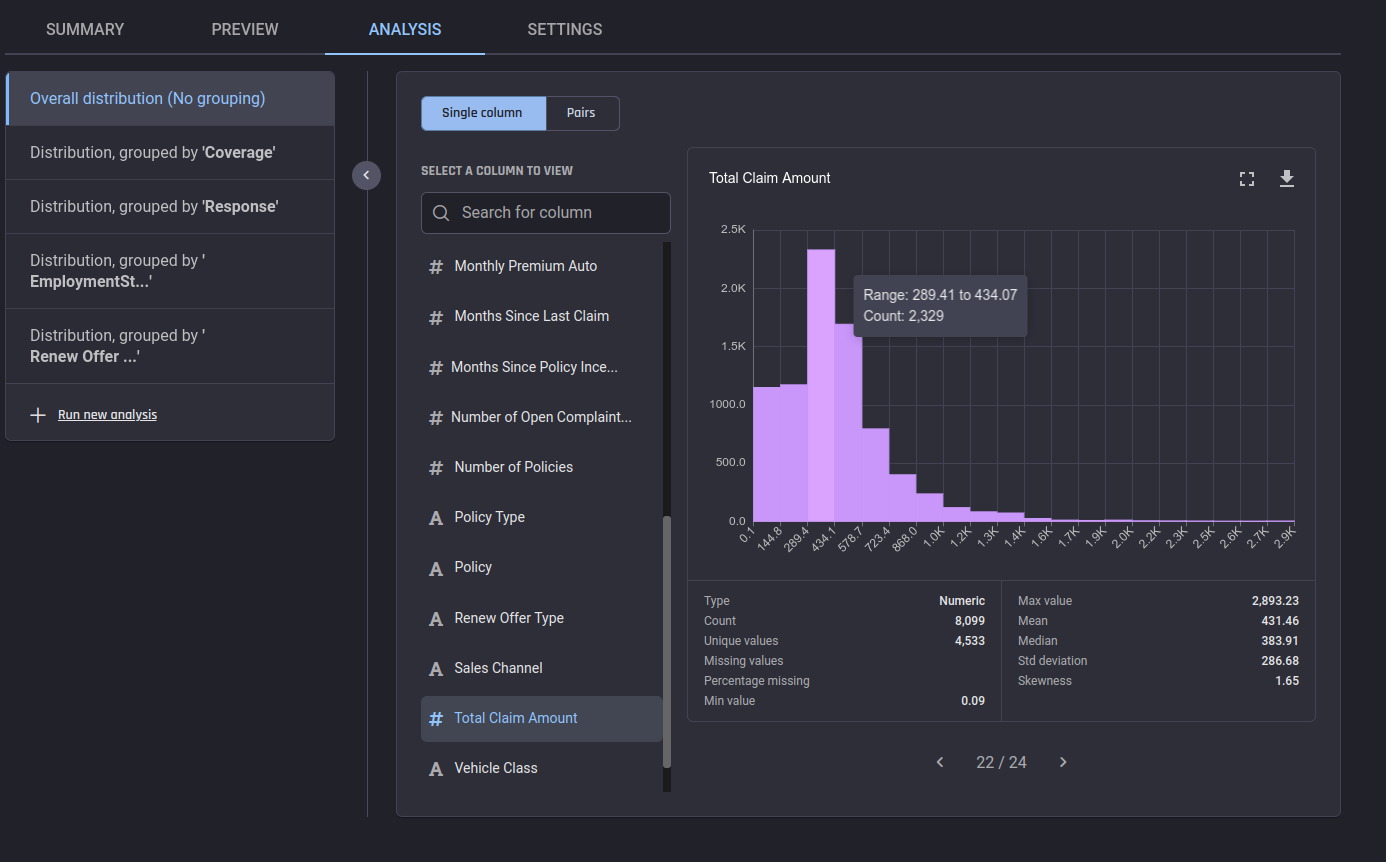
Task: Select the Single column toggle
Action: (483, 113)
